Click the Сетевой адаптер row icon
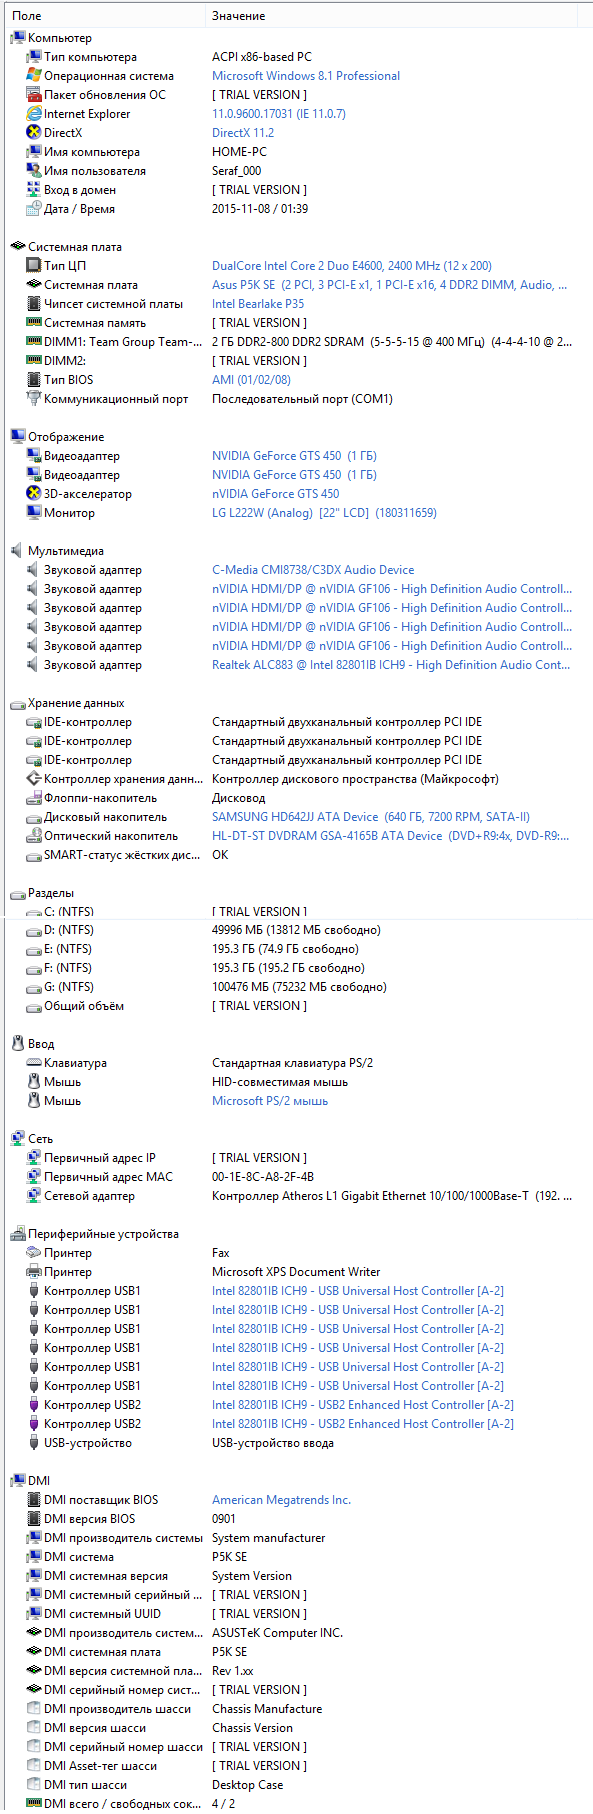Viewport: 593px width, 1814px height. (34, 1196)
